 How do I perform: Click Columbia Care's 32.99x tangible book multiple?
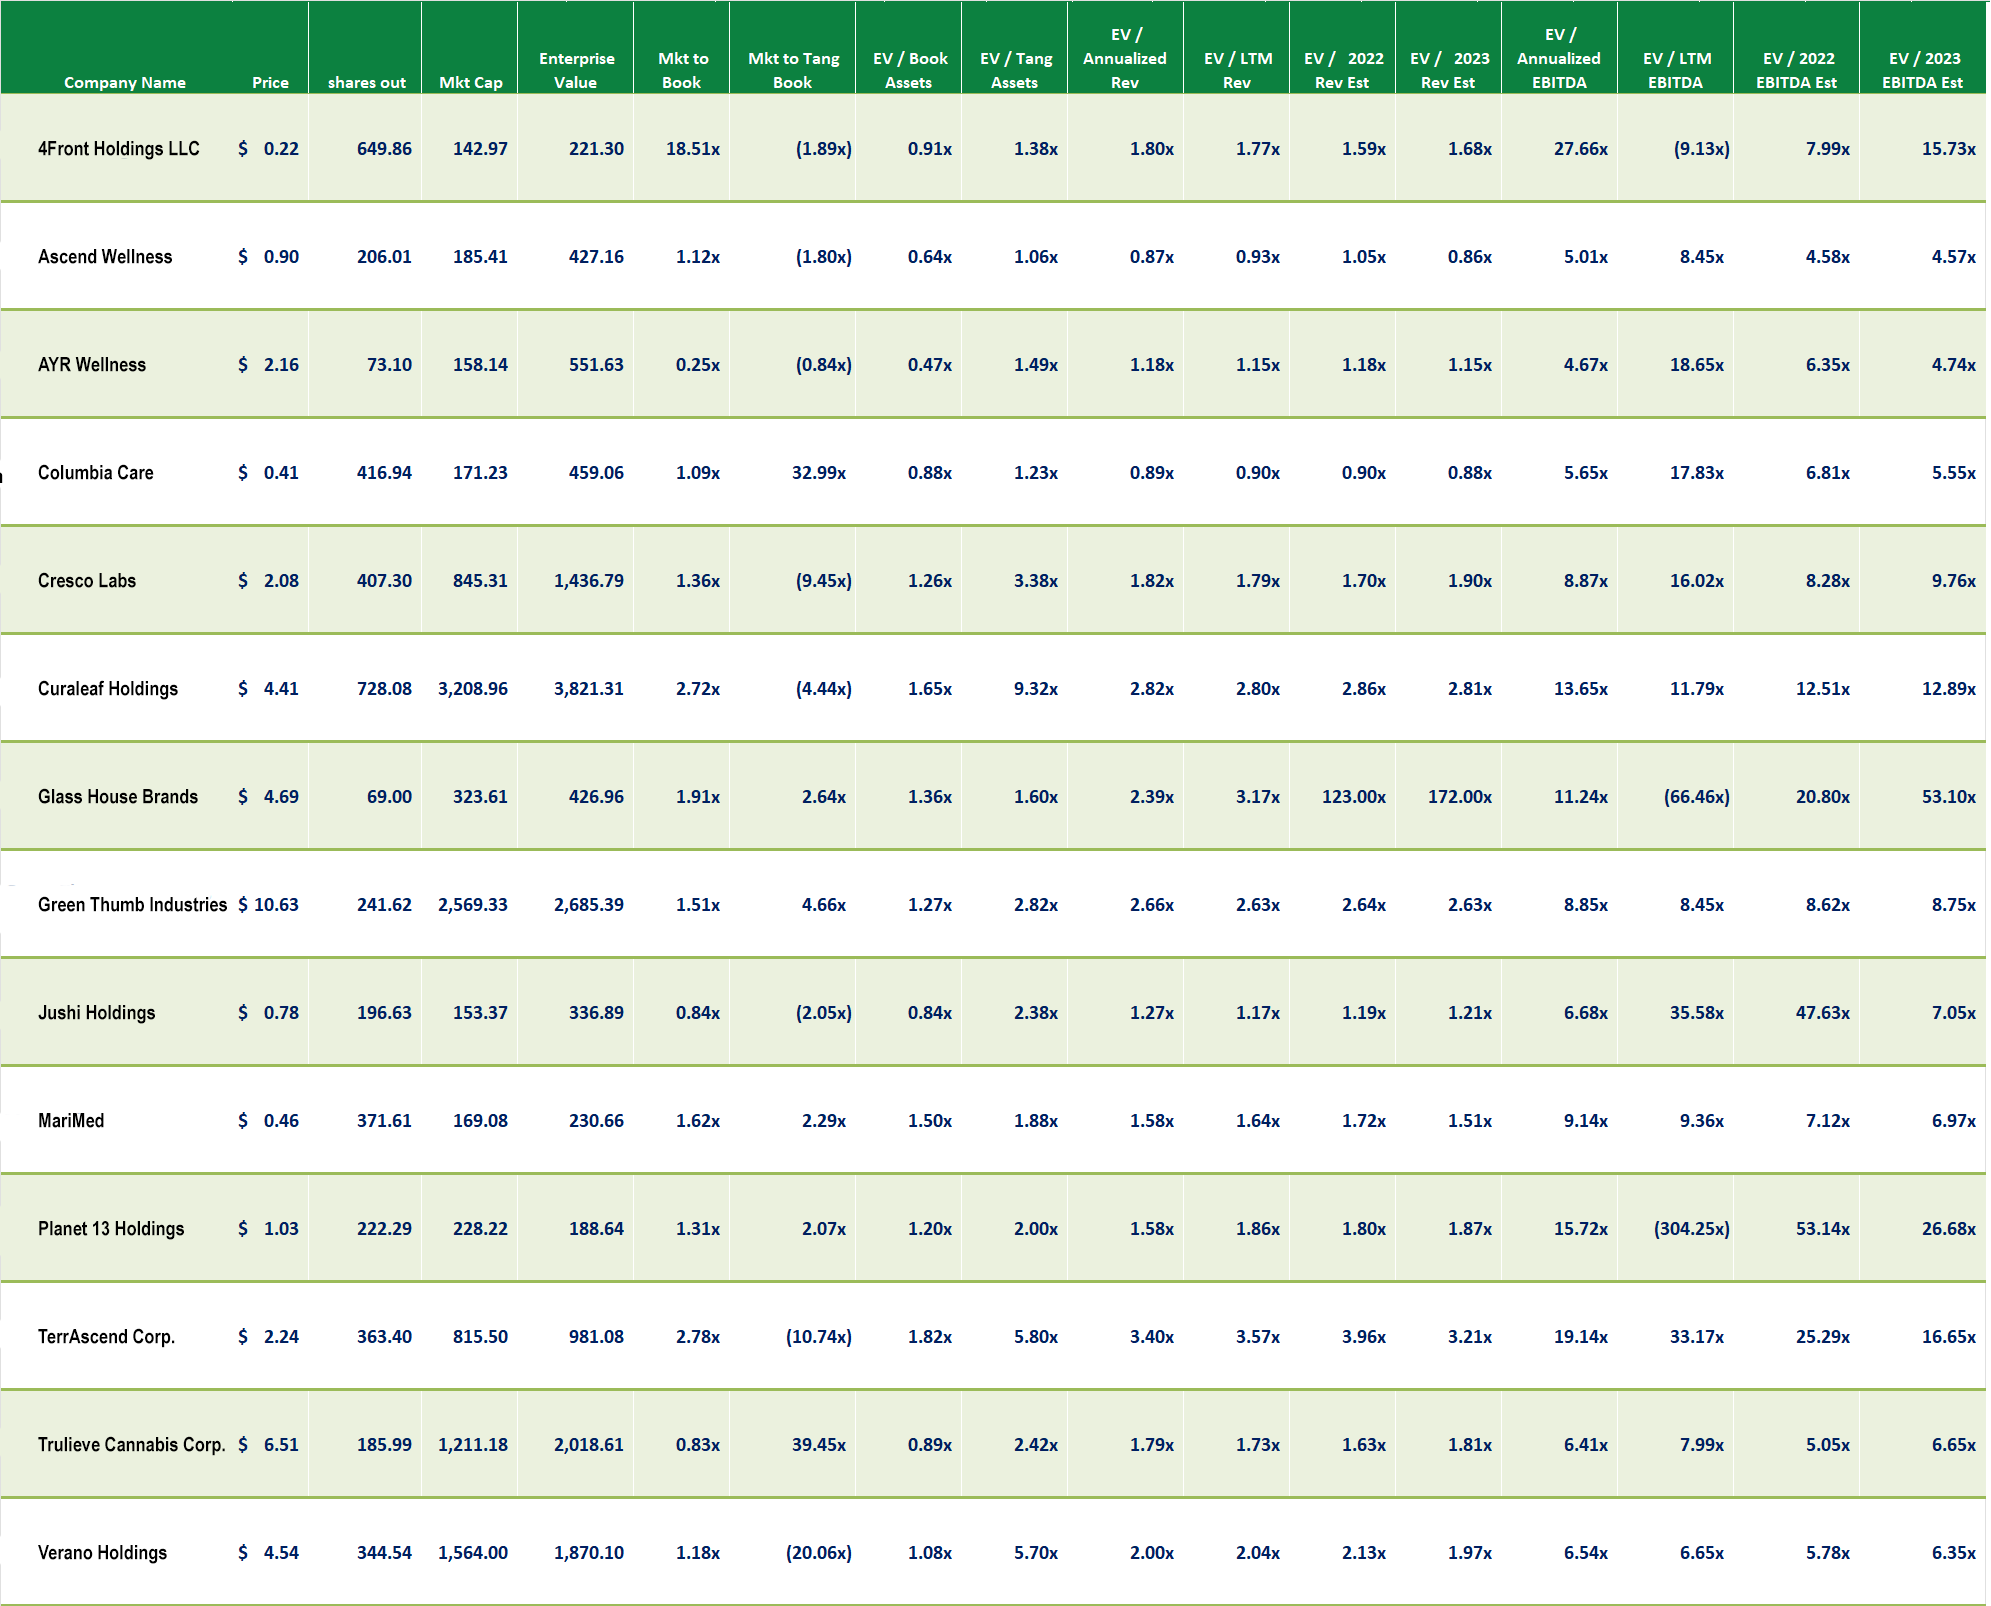(819, 473)
